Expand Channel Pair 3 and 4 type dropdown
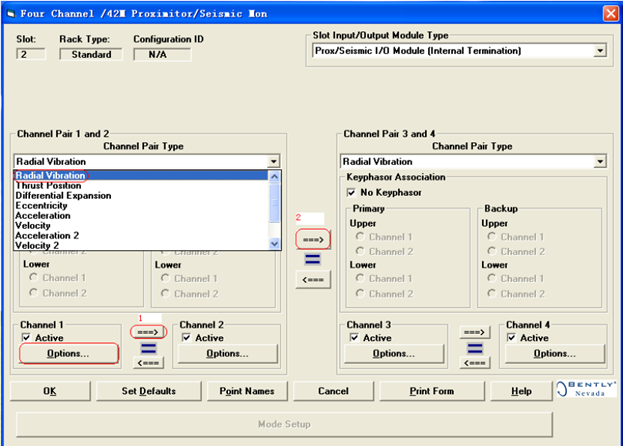This screenshot has width=623, height=446. (x=600, y=161)
